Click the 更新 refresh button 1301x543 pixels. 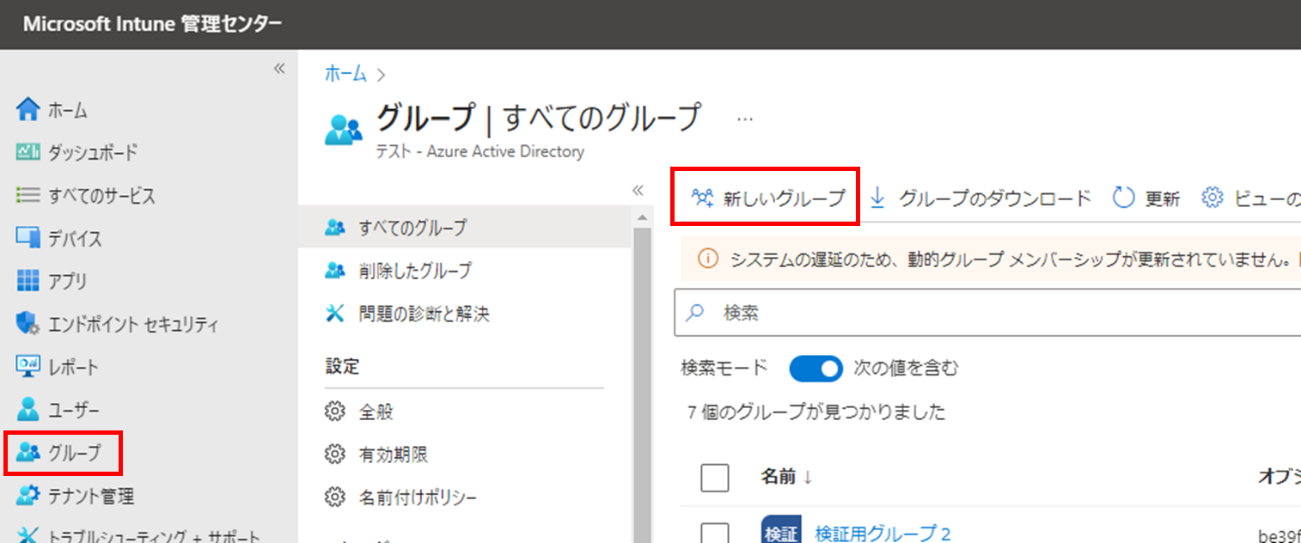1146,198
